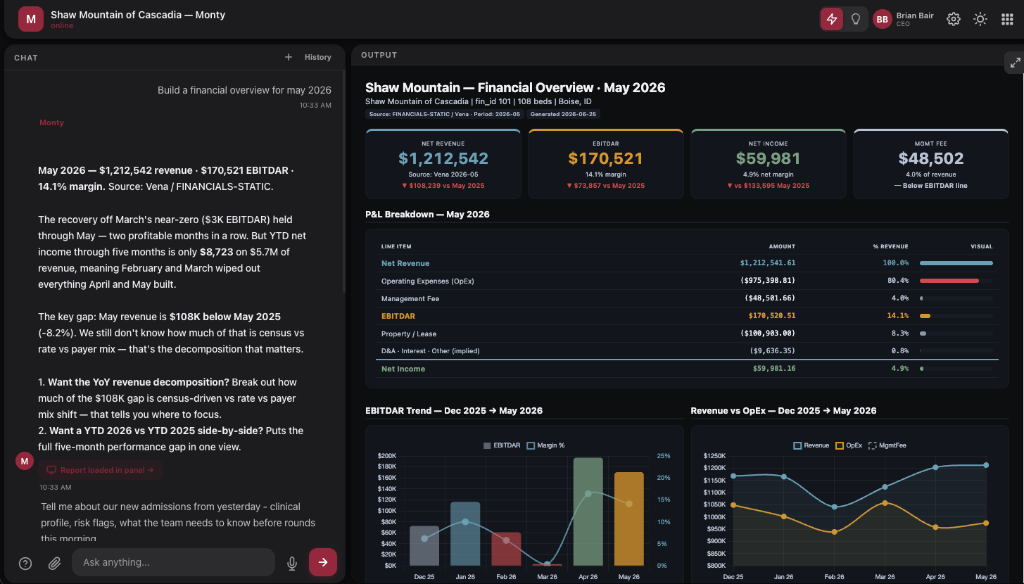Click the LINE ITEM column header
Image resolution: width=1024 pixels, height=584 pixels.
396,246
